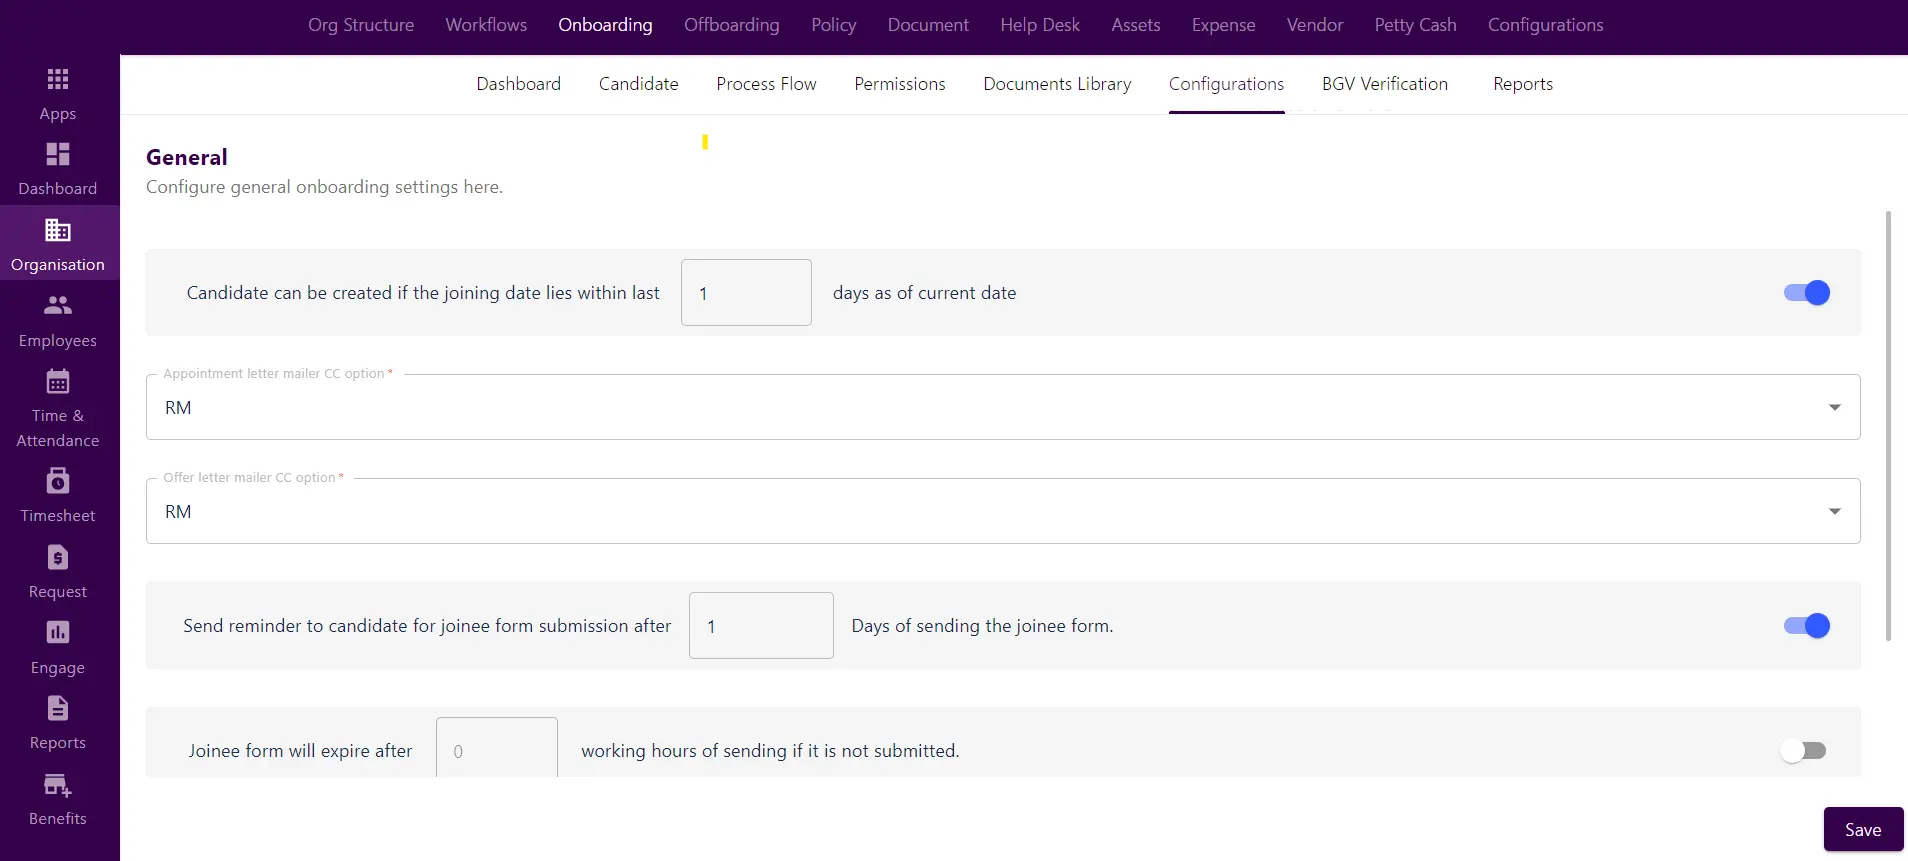The image size is (1908, 861).
Task: Open the Request icon in sidebar
Action: [x=58, y=557]
